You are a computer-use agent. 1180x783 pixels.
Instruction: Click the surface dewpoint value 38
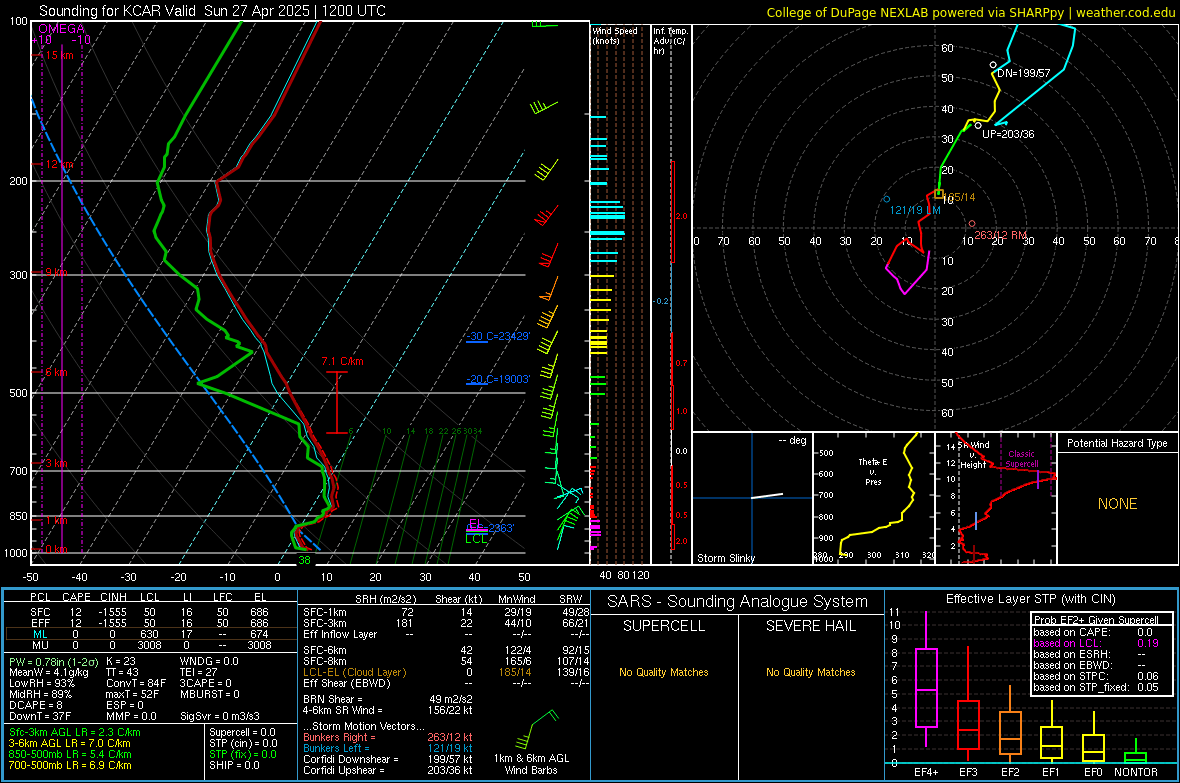[x=304, y=560]
